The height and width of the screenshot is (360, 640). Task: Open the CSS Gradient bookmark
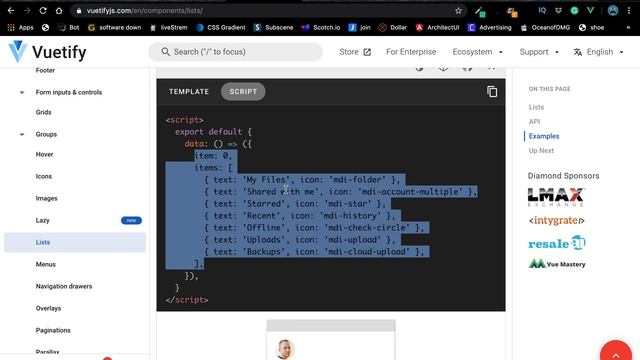pyautogui.click(x=221, y=27)
